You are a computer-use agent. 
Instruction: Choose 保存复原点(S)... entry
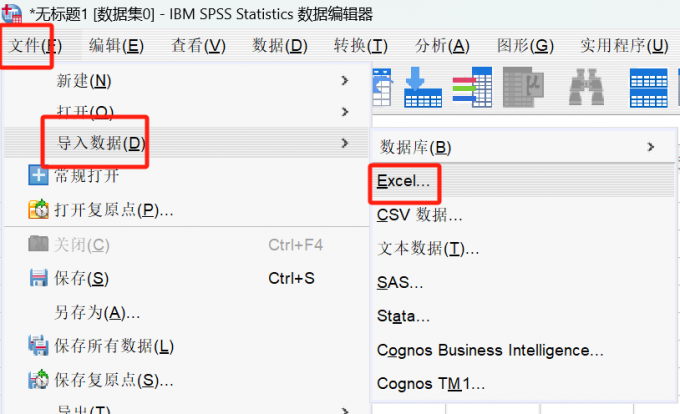[114, 380]
